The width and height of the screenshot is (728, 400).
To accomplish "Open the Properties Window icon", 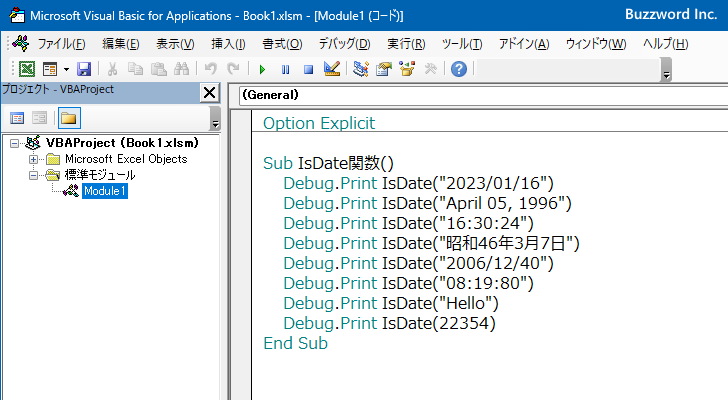I will point(384,69).
